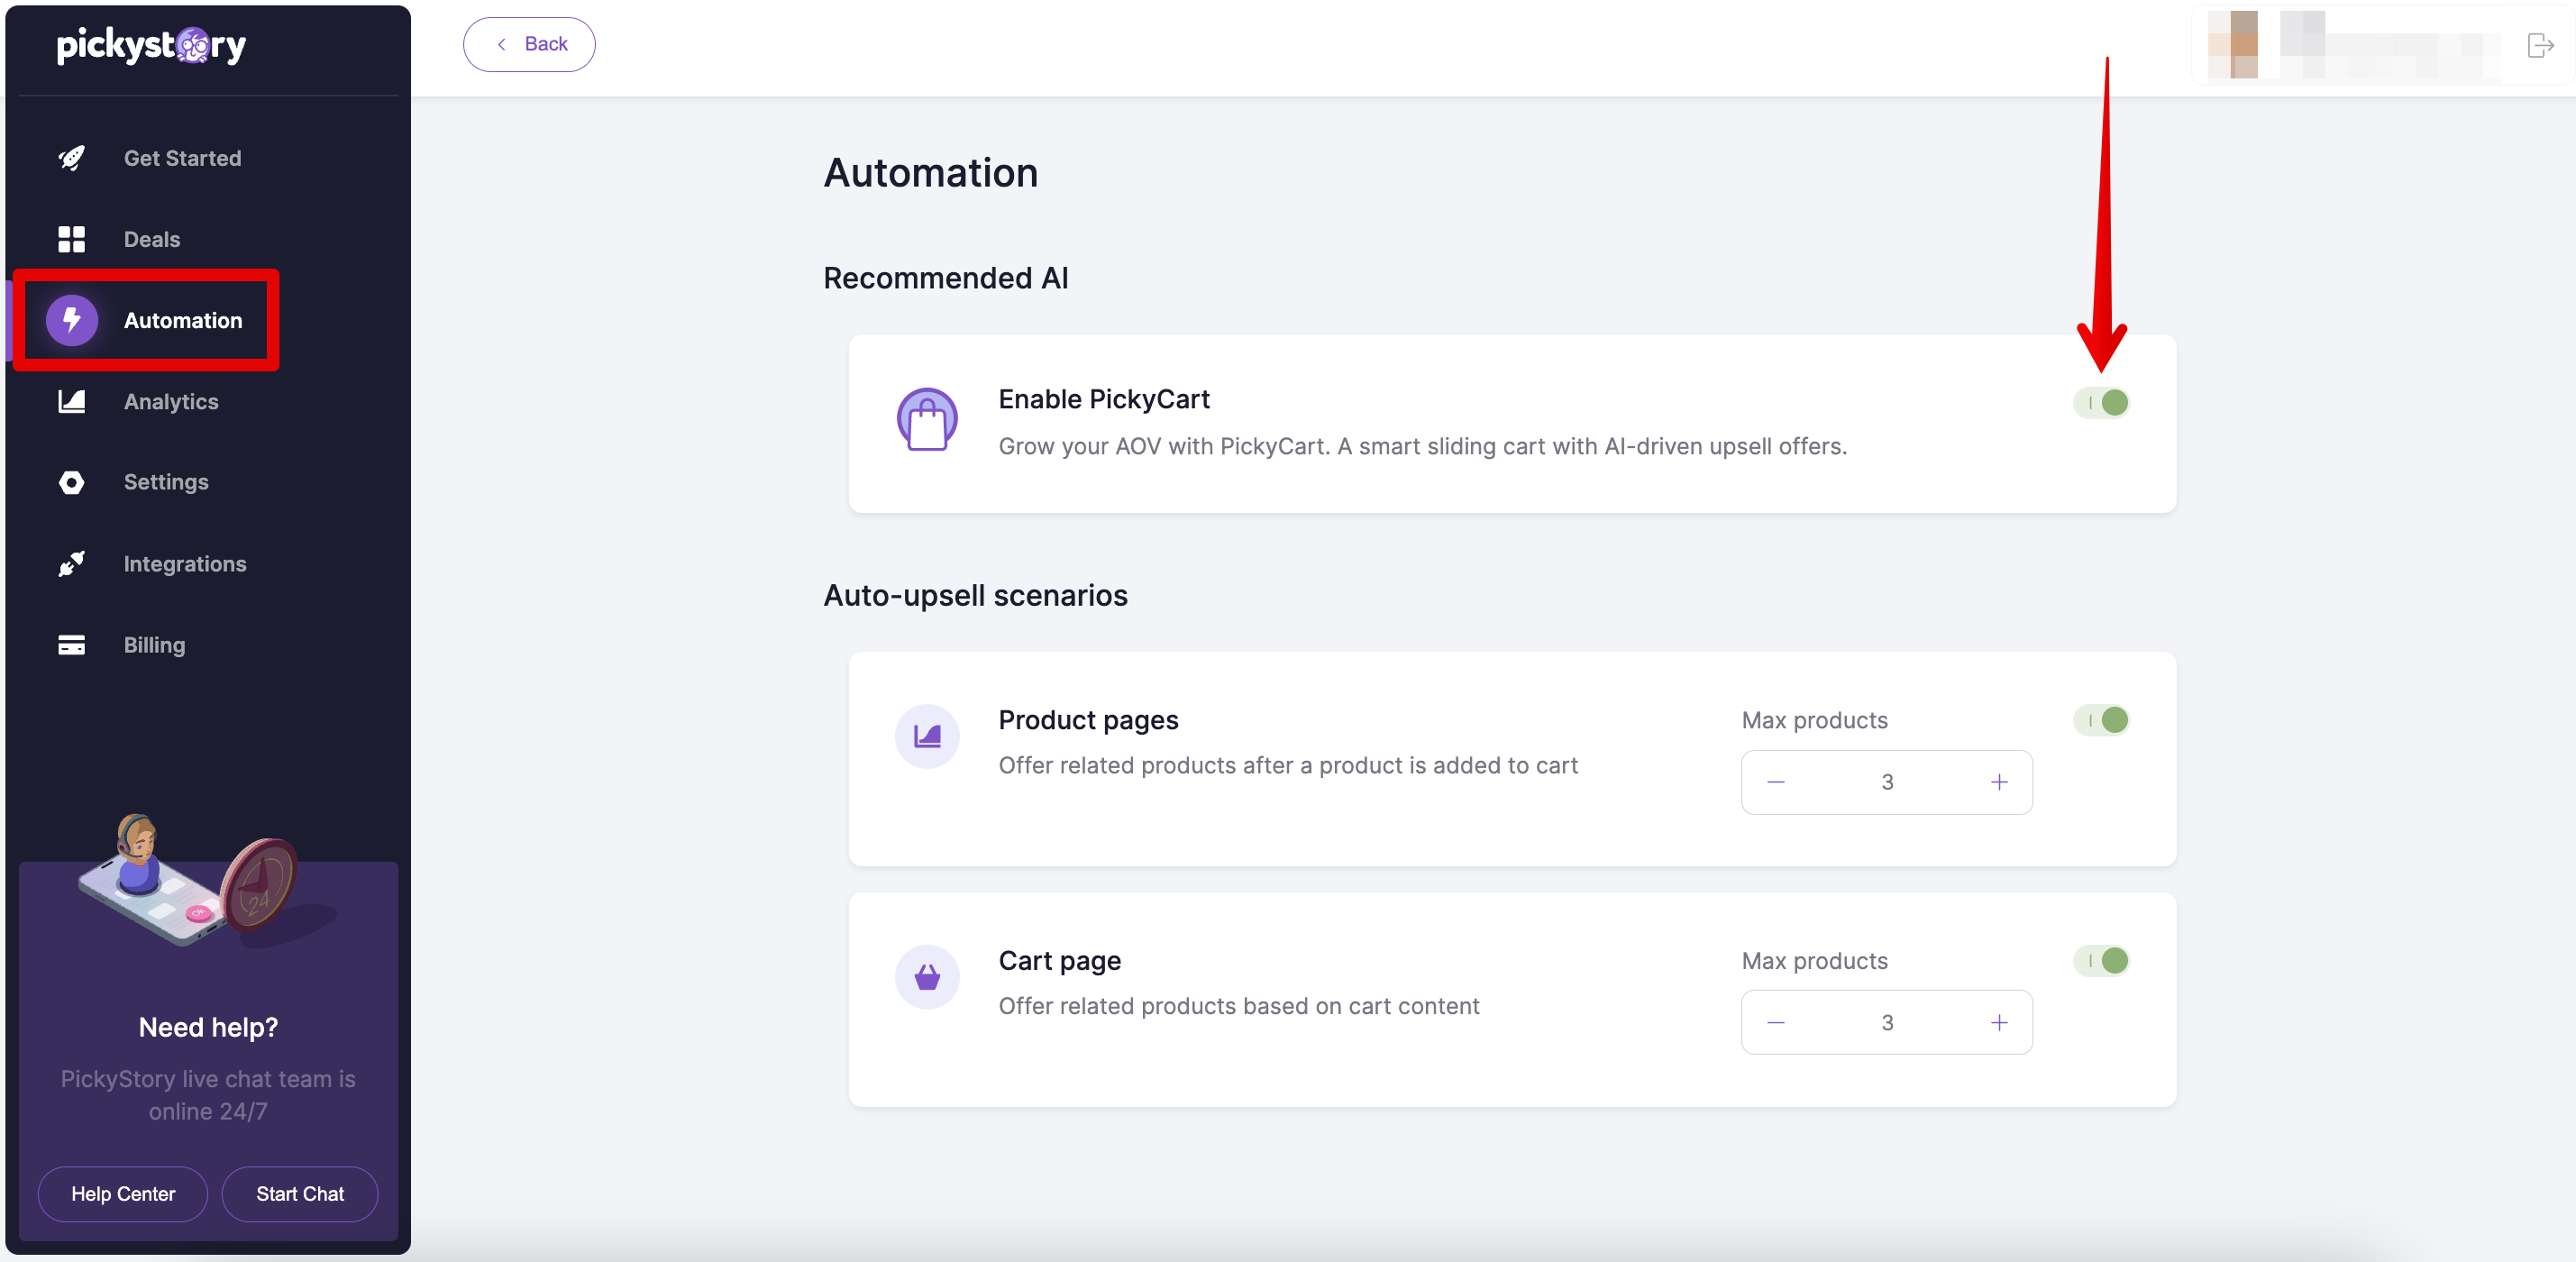The height and width of the screenshot is (1262, 2576).
Task: Click 'Grow your AOV with PickyCart' description
Action: (x=1422, y=446)
